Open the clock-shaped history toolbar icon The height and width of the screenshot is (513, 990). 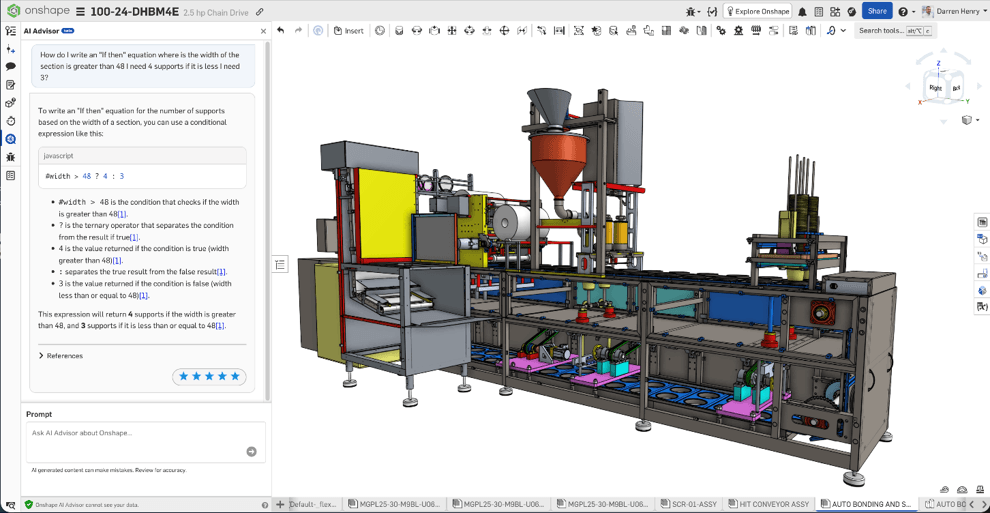[379, 30]
